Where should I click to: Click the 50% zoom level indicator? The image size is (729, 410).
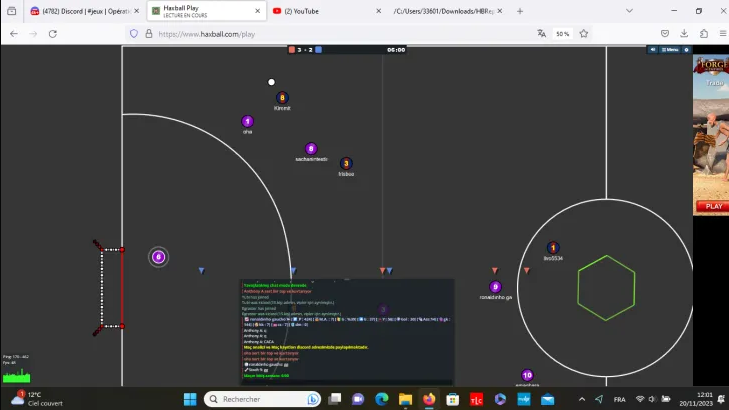tap(563, 33)
